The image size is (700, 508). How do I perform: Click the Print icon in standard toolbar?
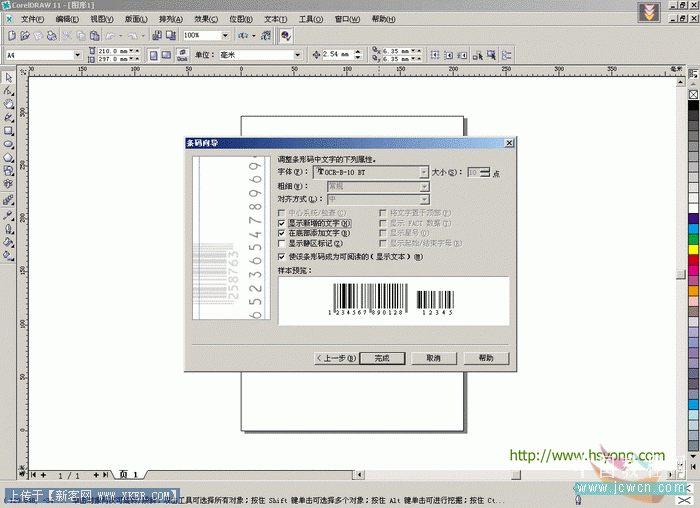(x=53, y=35)
